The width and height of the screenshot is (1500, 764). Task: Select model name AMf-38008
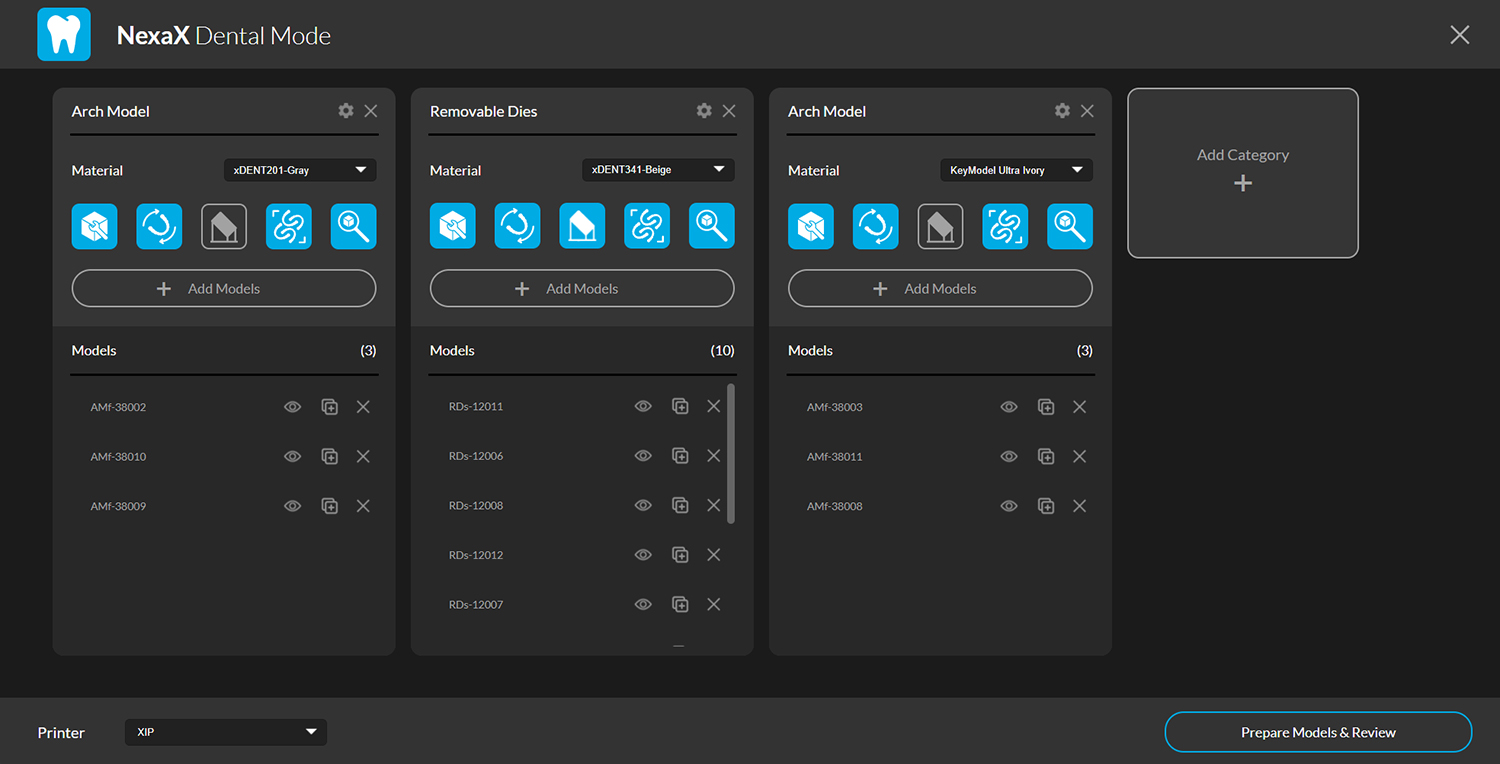[835, 506]
